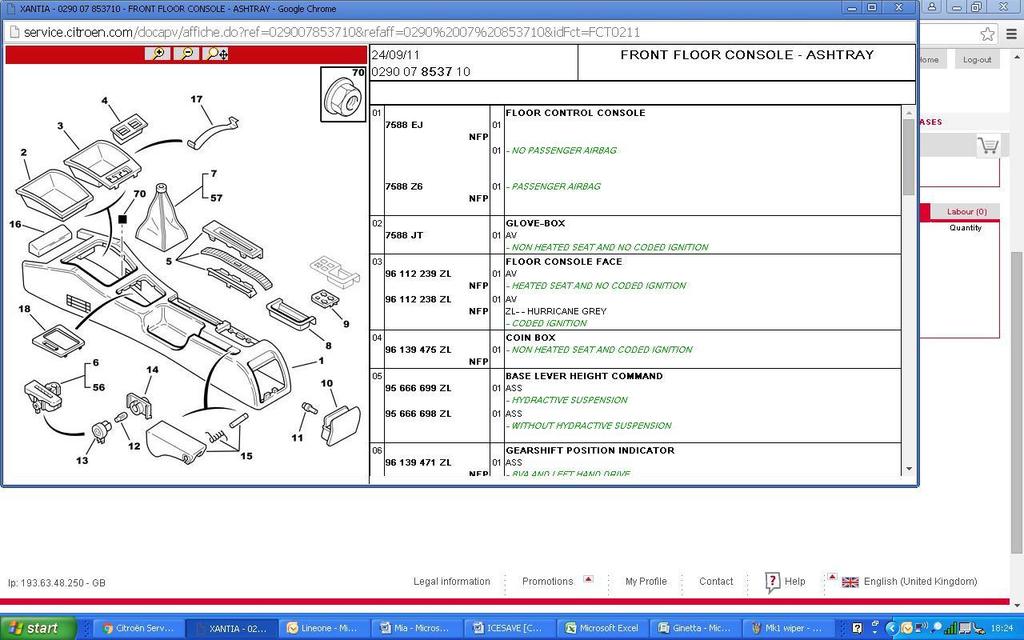
Task: Click the FLOOR CONSOLE FACE heading
Action: point(564,261)
